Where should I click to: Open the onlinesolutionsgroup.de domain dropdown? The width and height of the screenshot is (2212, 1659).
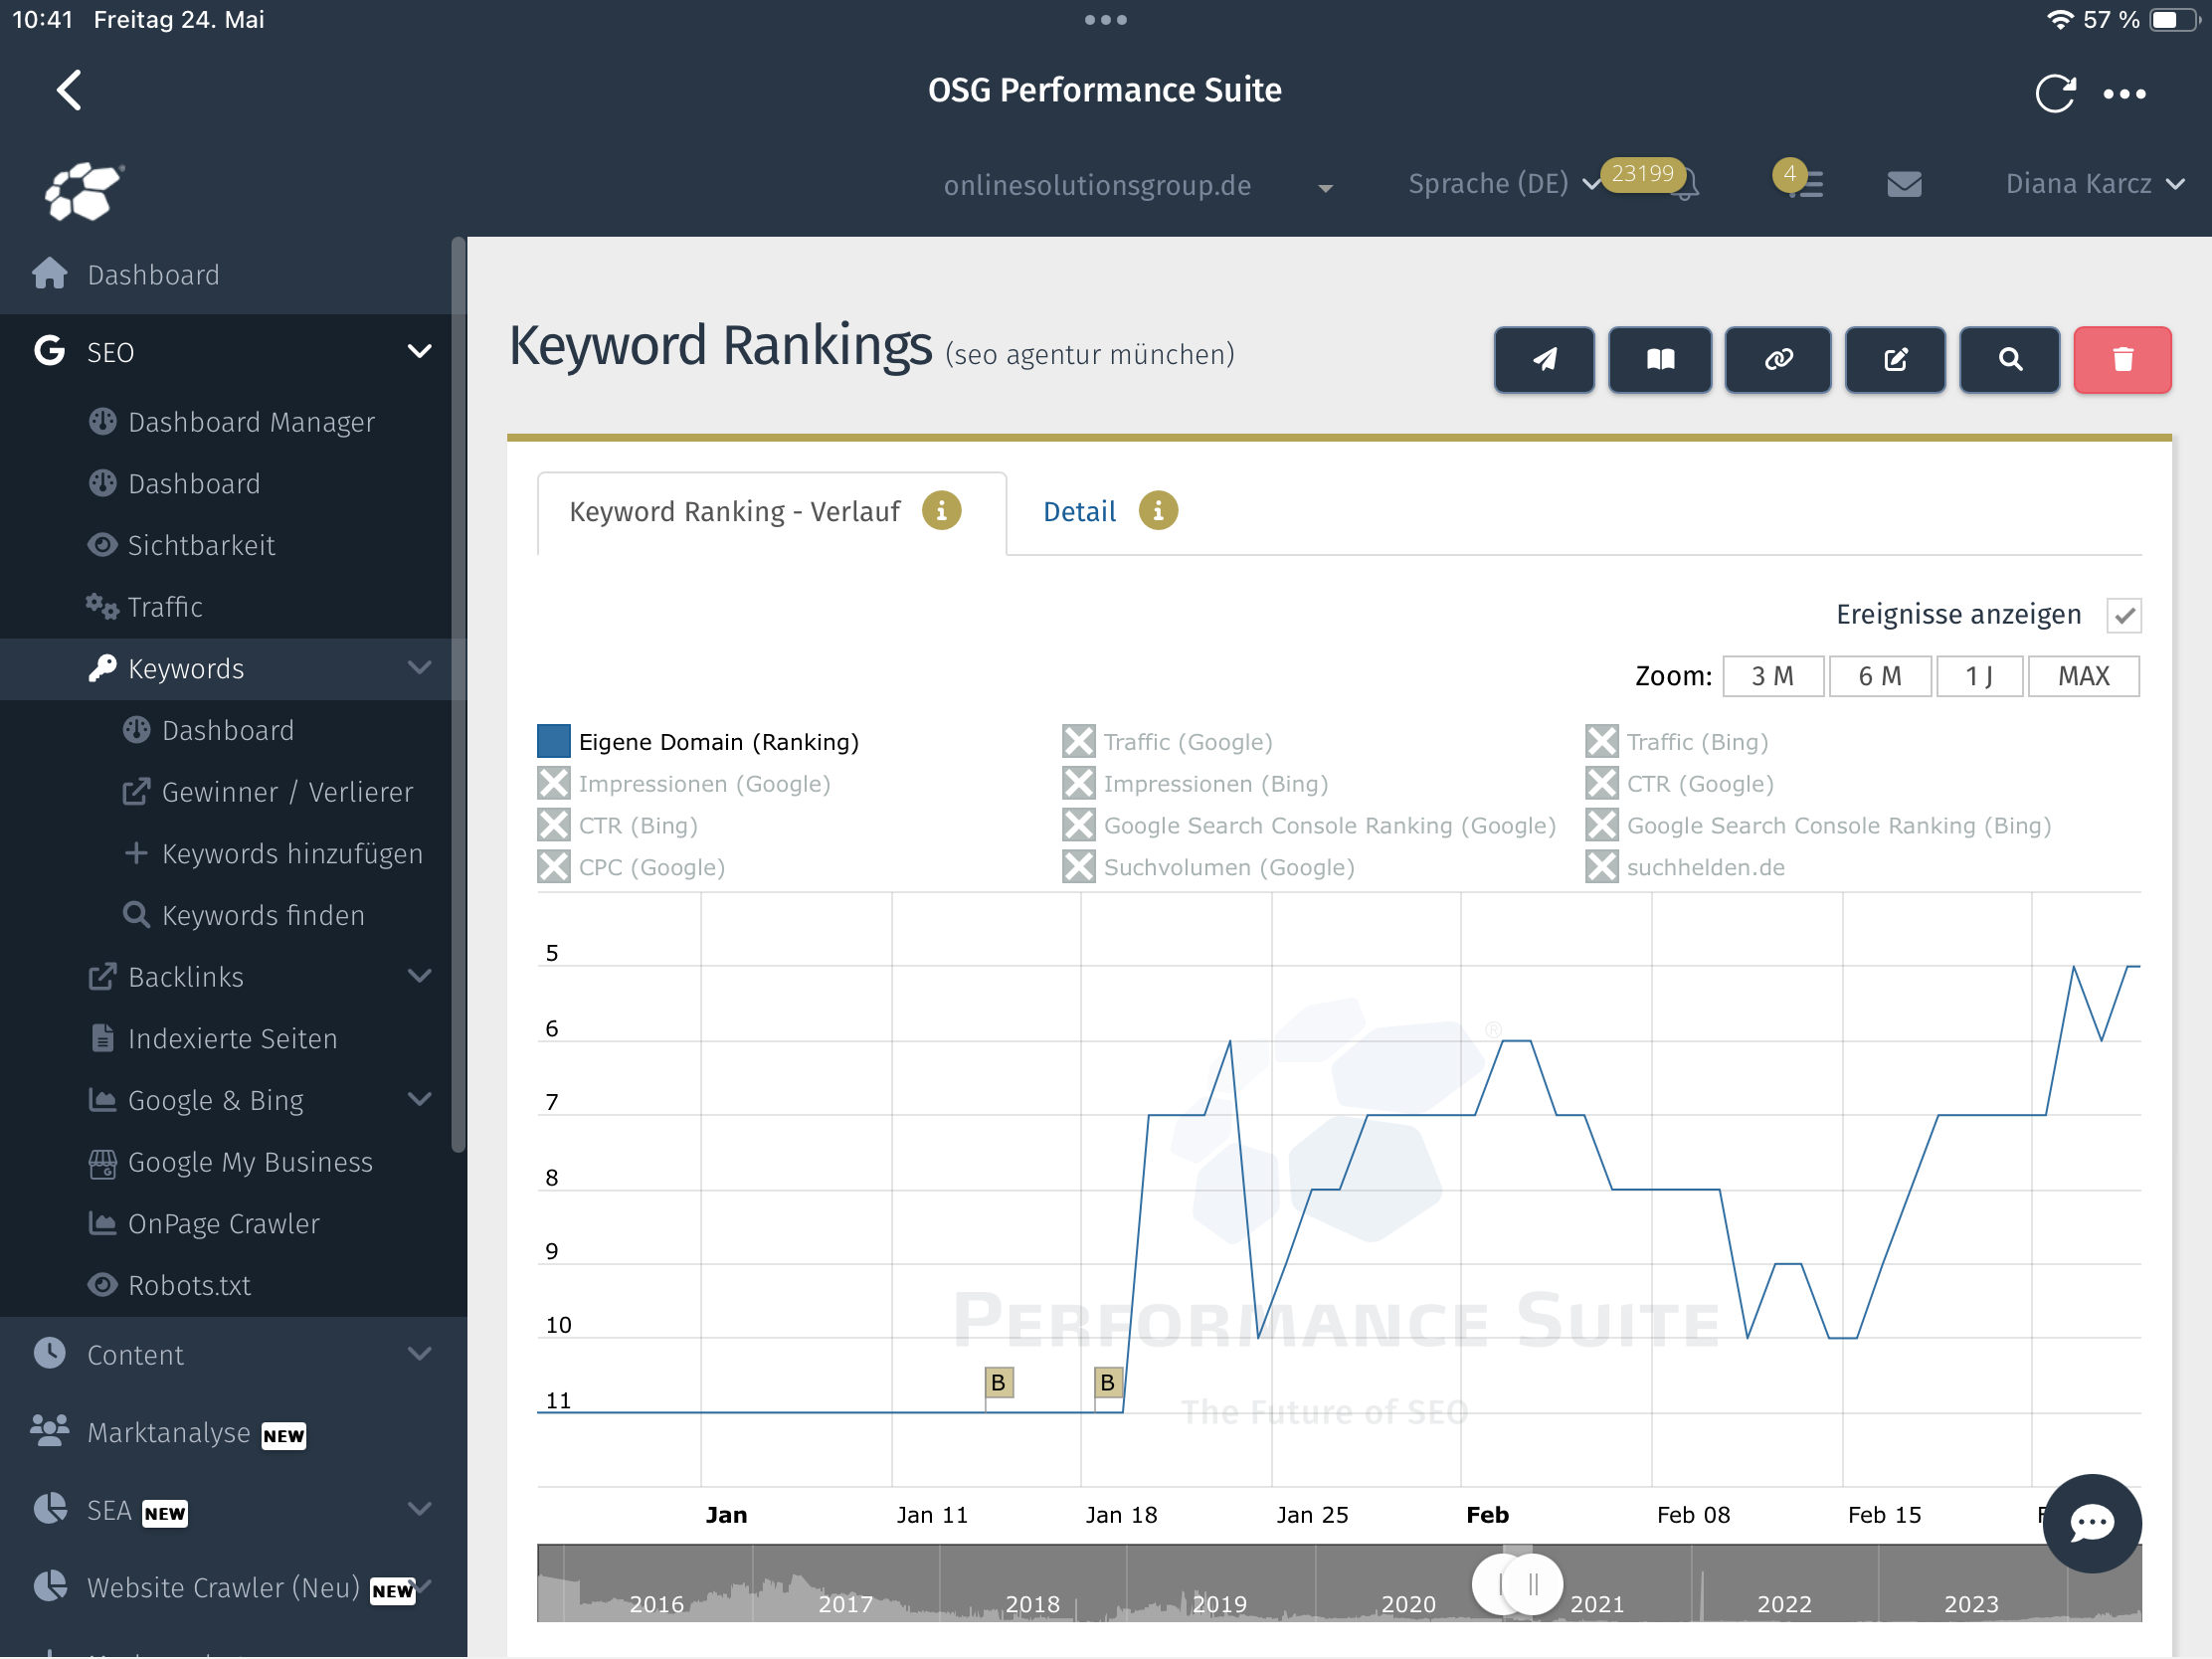pos(1138,186)
